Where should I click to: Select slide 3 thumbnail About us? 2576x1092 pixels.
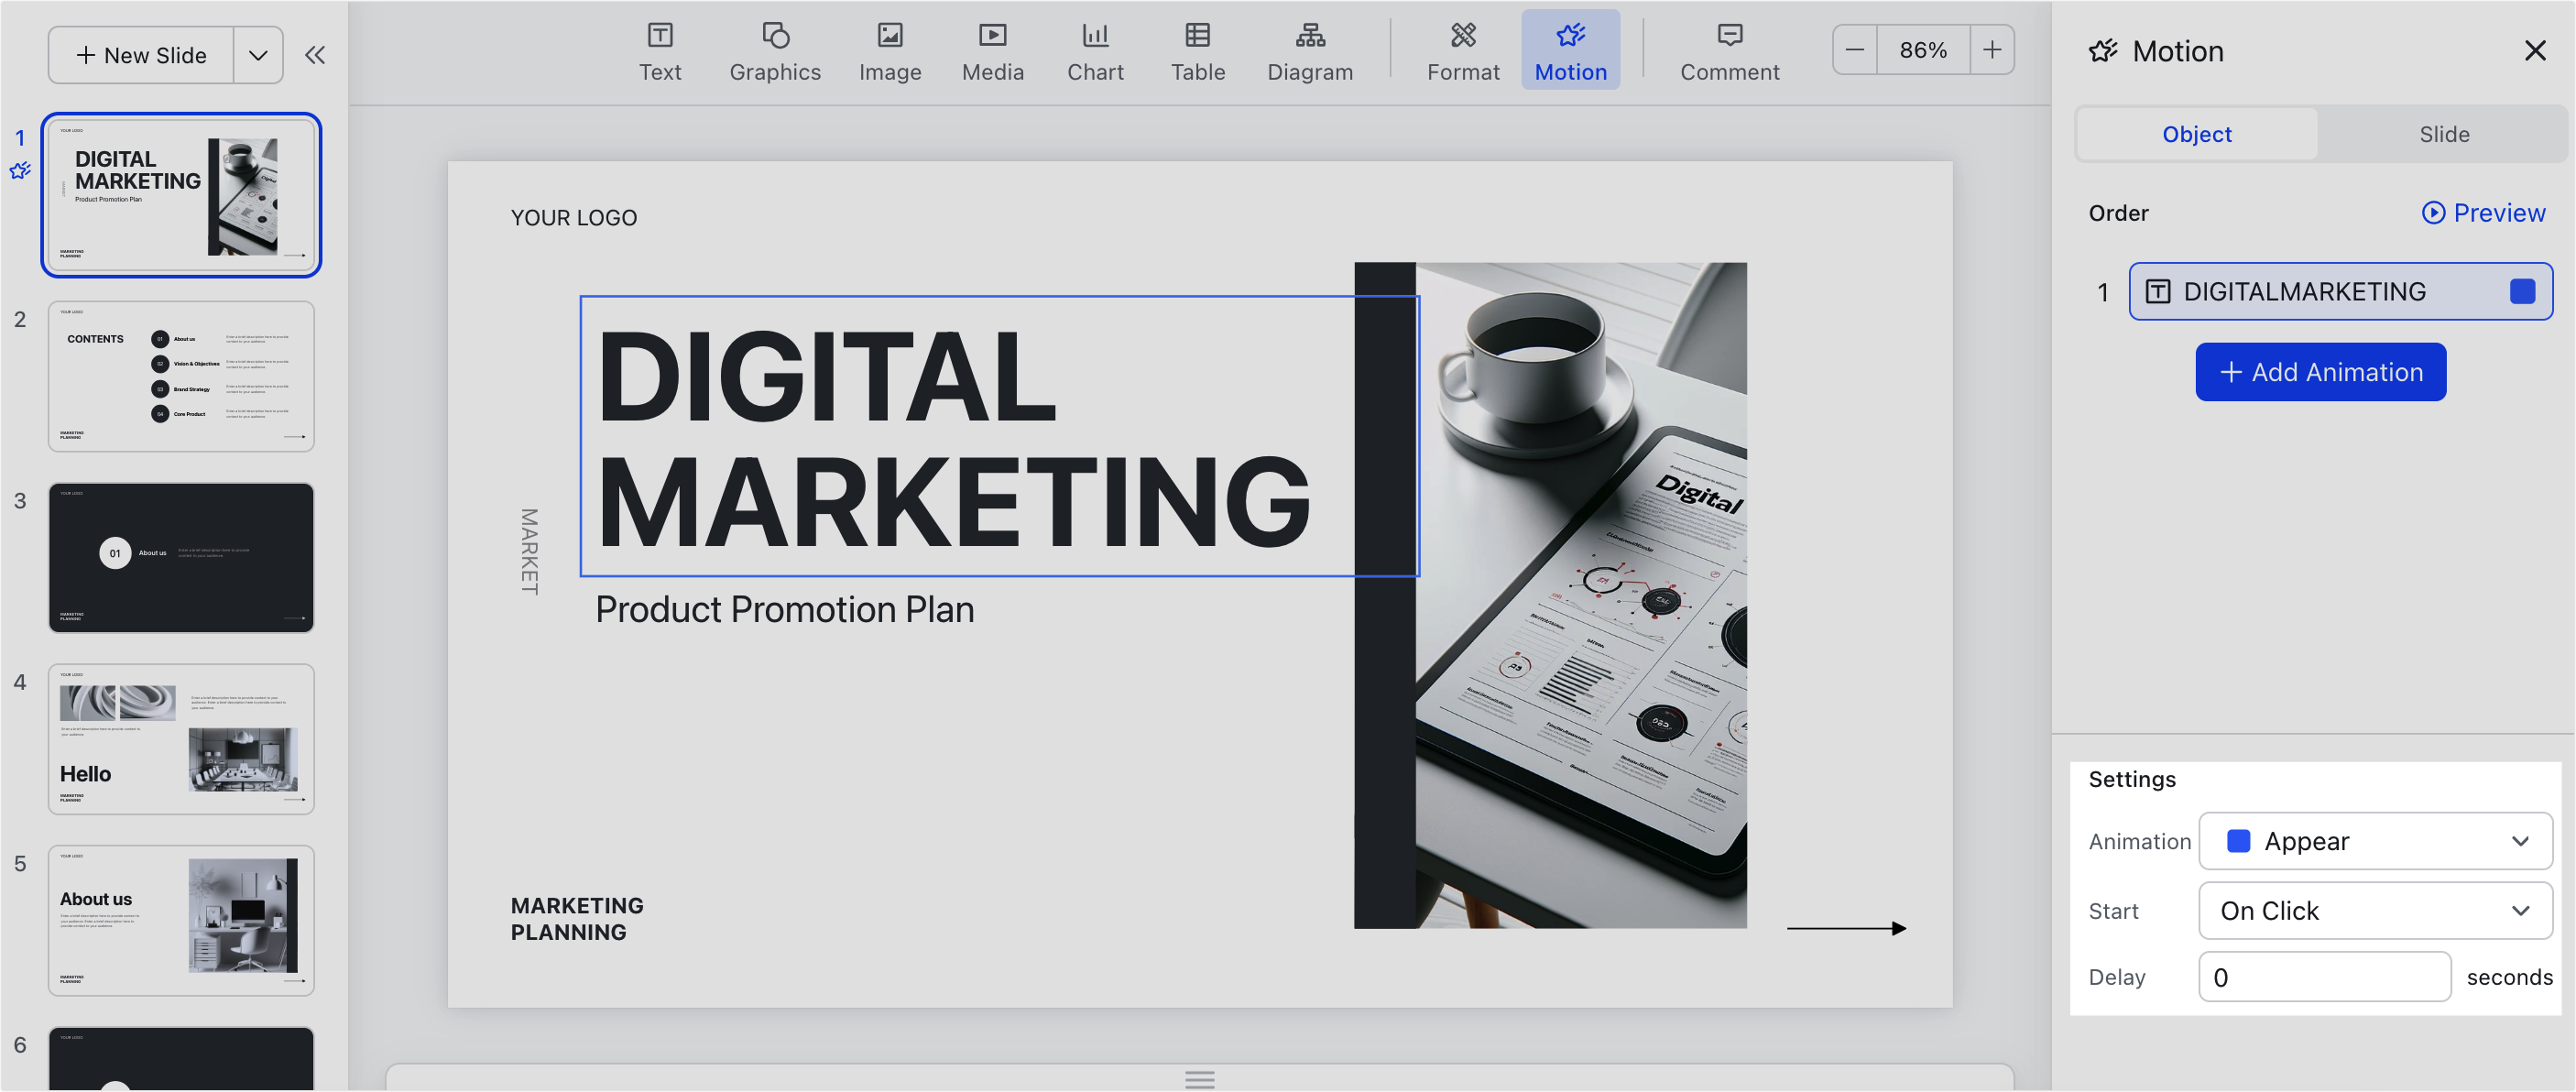(181, 557)
